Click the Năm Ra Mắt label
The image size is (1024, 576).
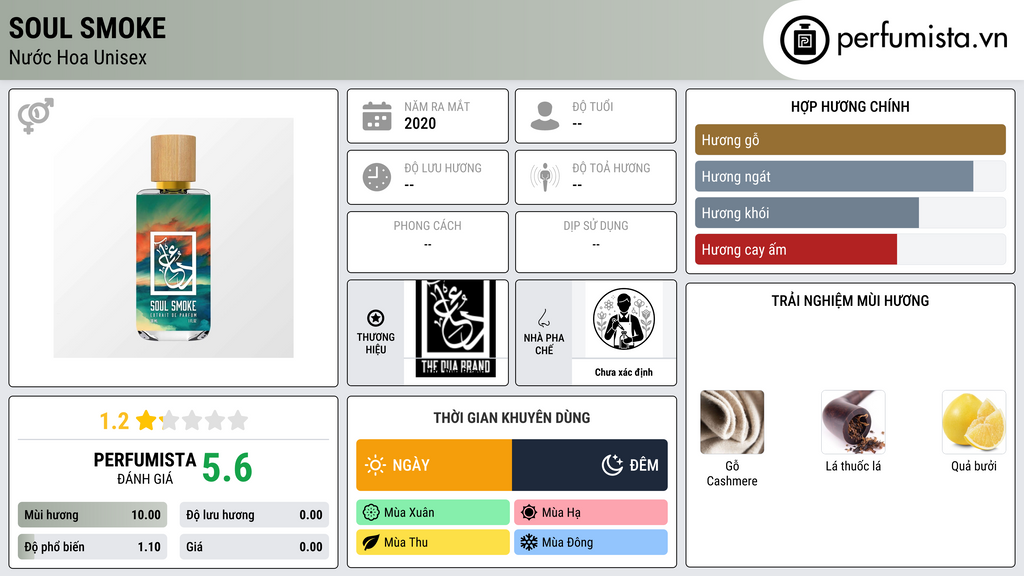click(437, 106)
